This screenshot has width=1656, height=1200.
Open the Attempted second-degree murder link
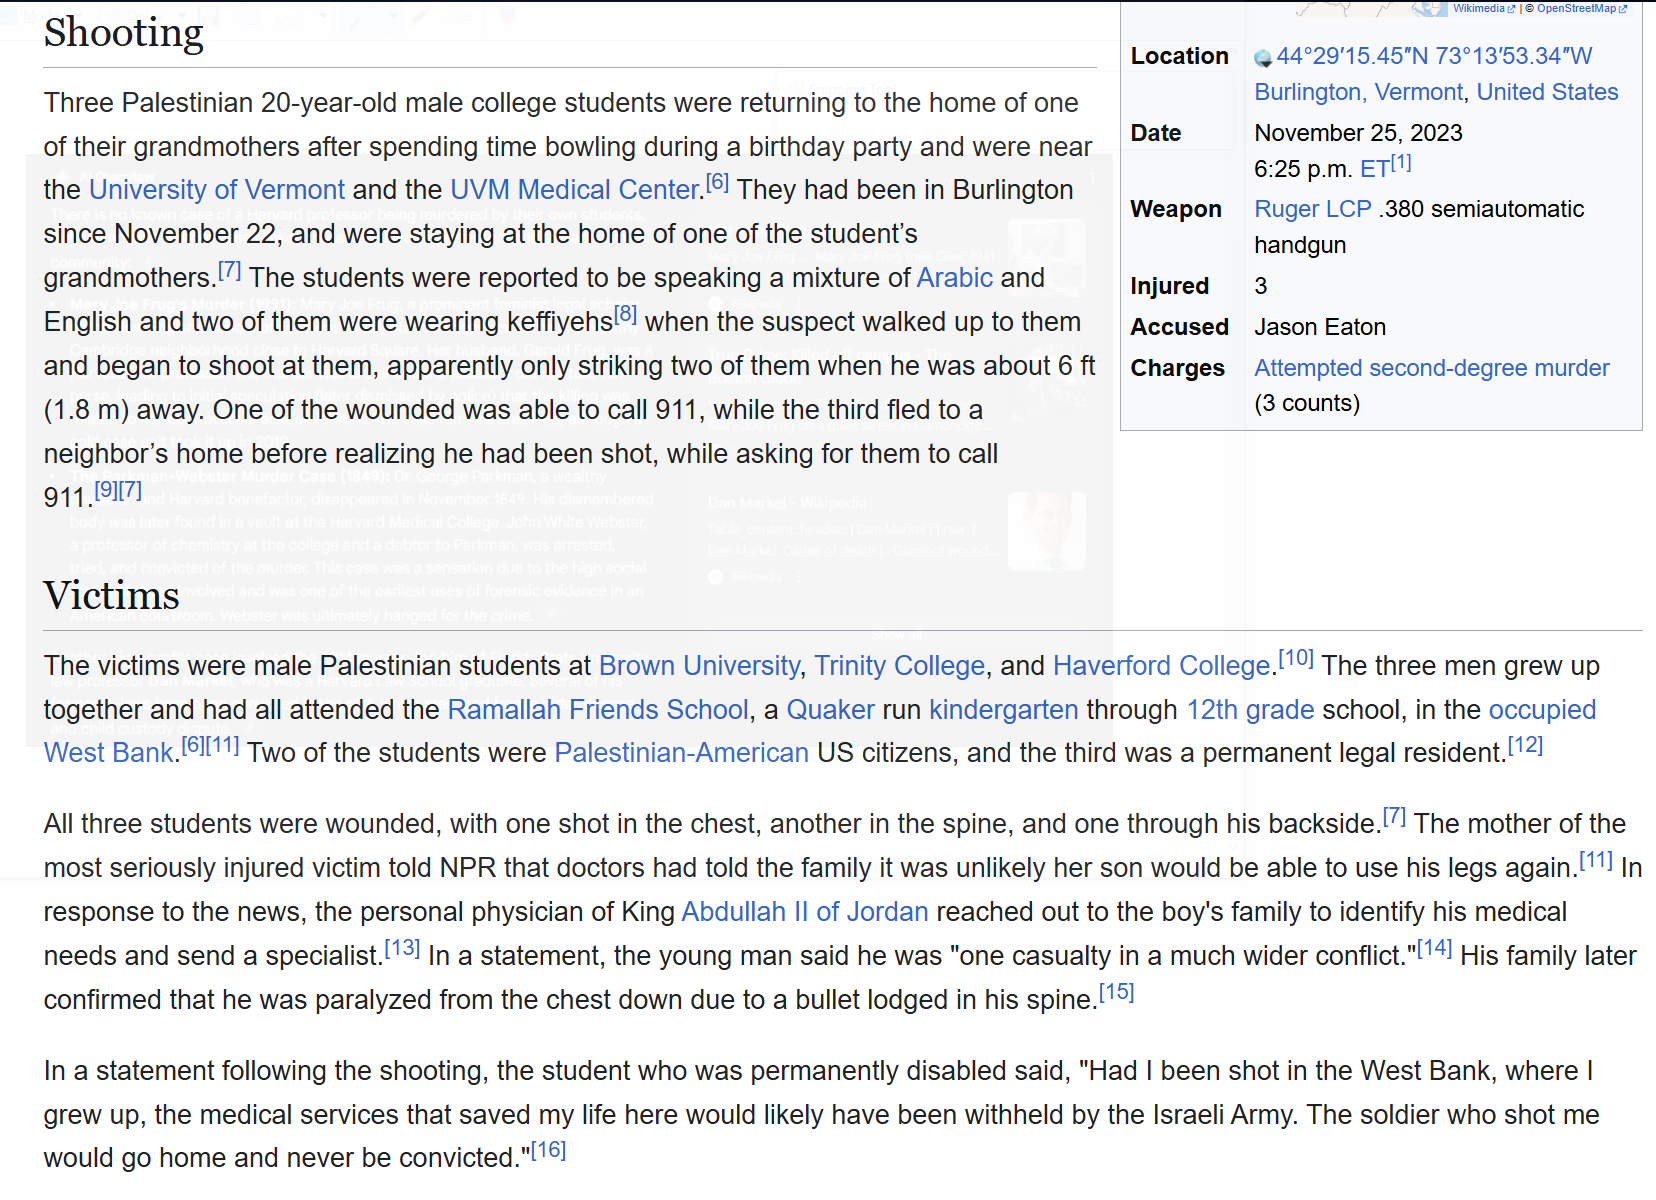click(1432, 368)
